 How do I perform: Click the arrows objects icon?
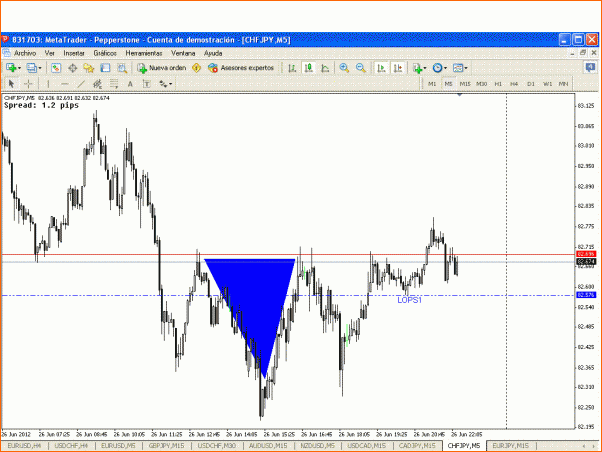(x=163, y=84)
